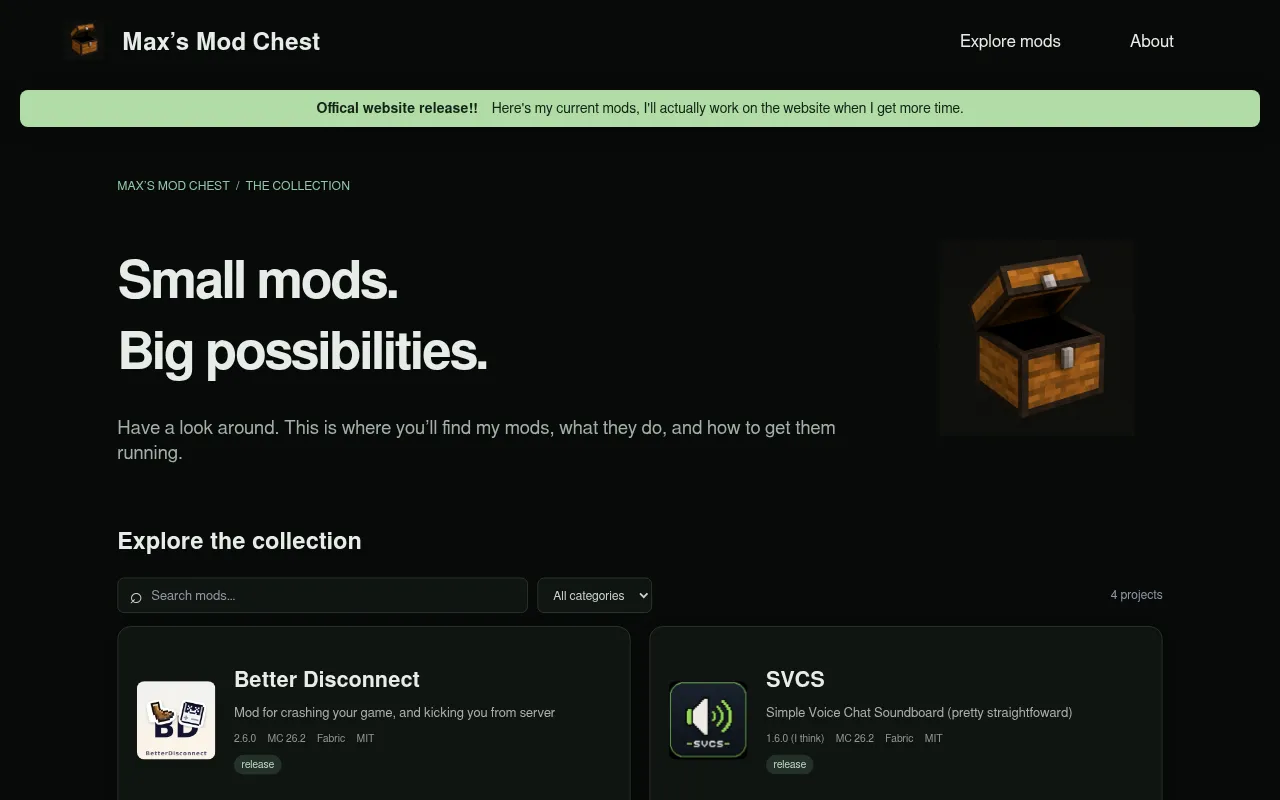Open the All categories dropdown
The image size is (1280, 800).
coord(595,595)
